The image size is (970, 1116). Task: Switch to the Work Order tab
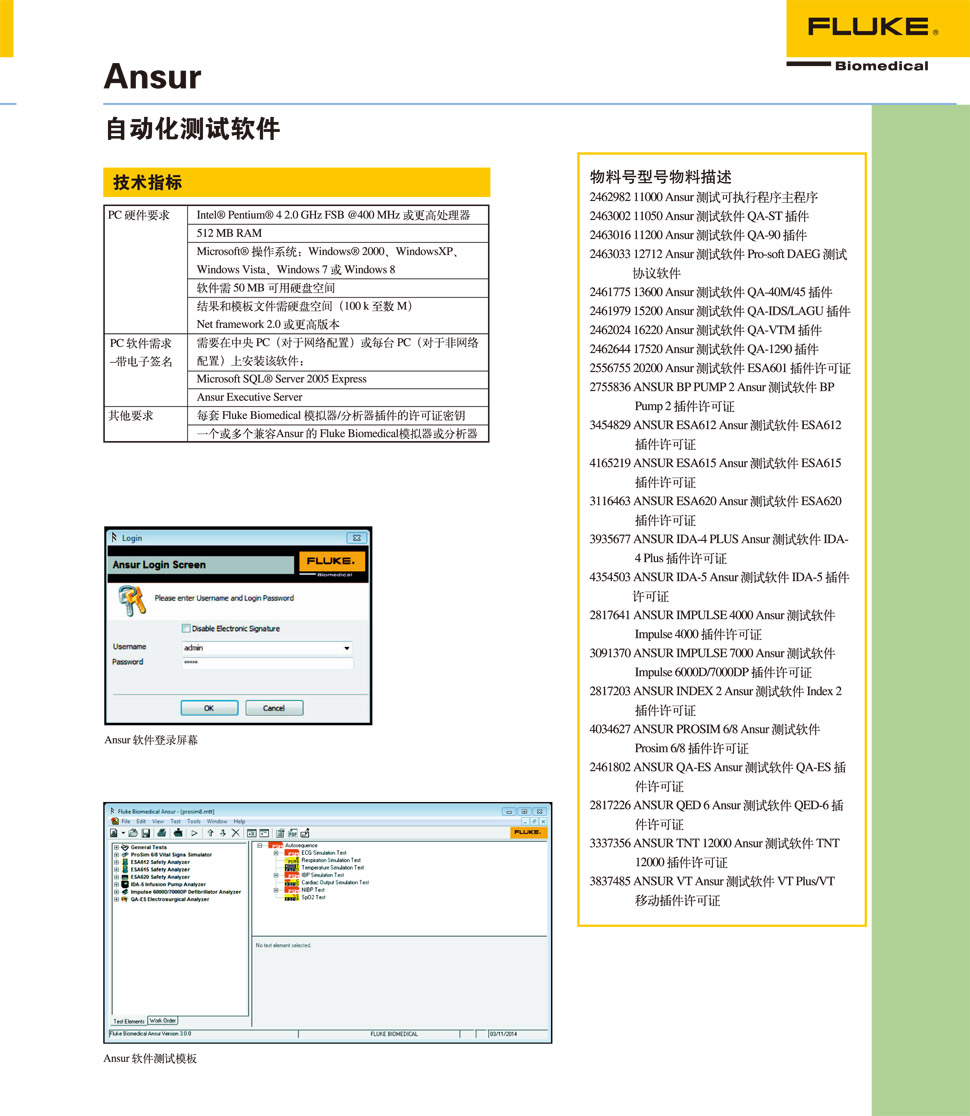coord(163,1021)
